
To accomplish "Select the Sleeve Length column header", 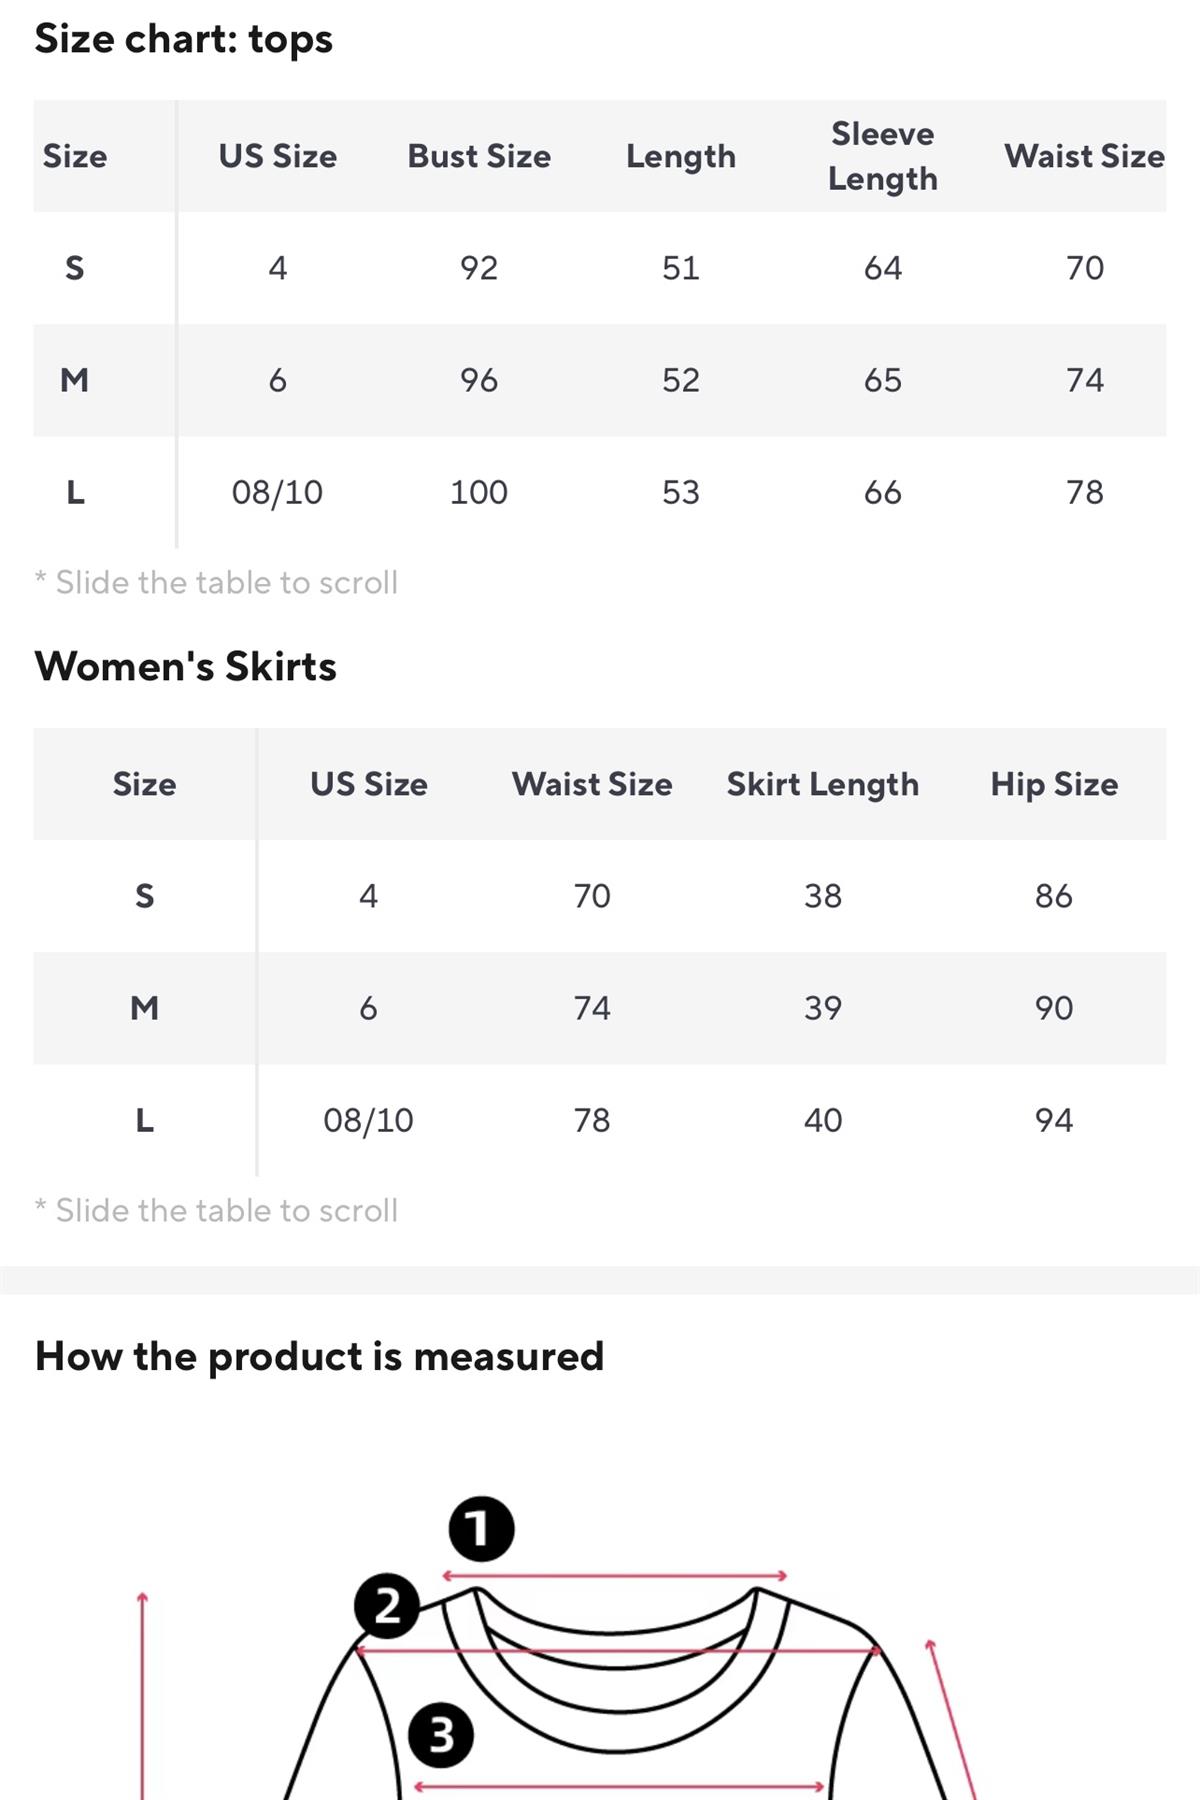I will click(882, 156).
